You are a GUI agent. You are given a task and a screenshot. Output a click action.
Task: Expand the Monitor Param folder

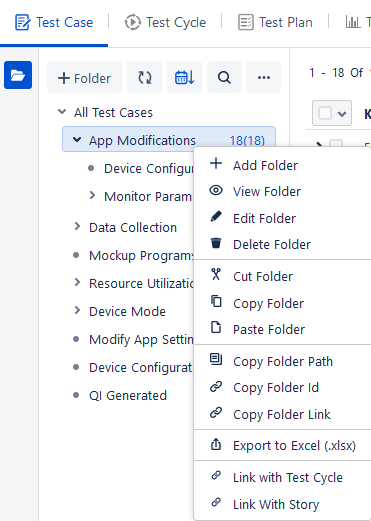(92, 195)
